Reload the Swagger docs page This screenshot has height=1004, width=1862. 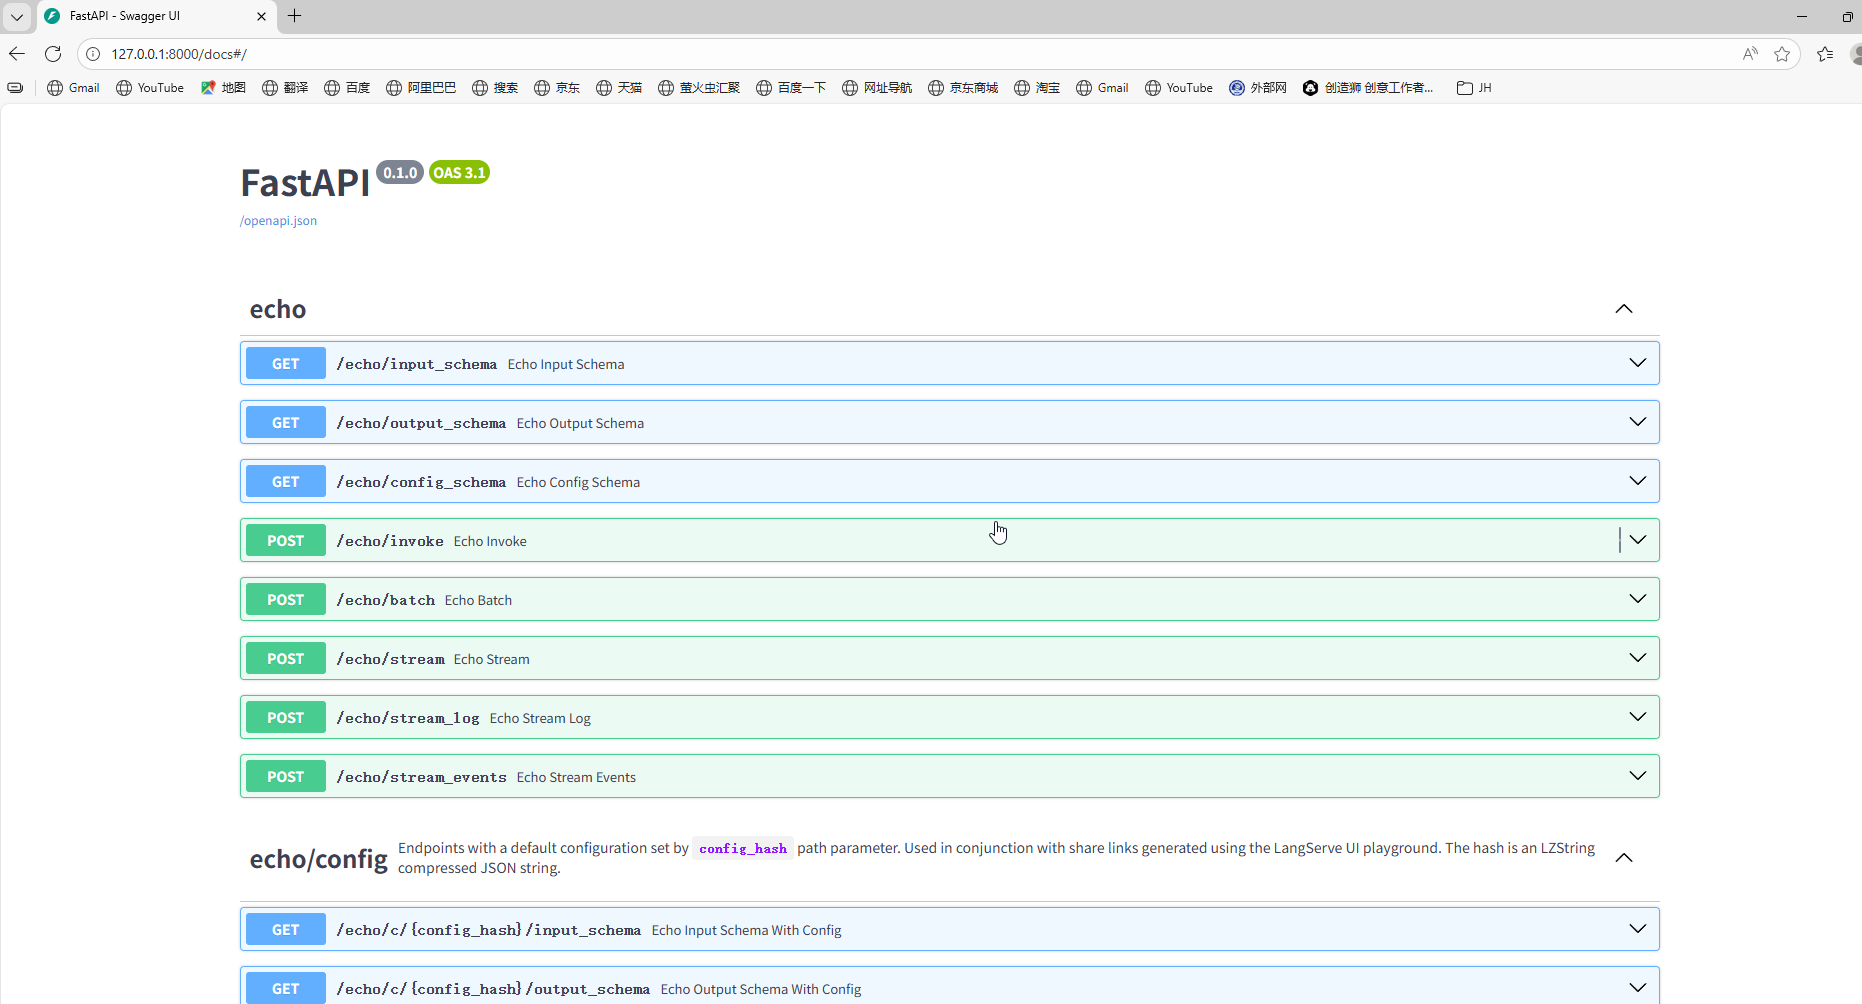click(53, 54)
